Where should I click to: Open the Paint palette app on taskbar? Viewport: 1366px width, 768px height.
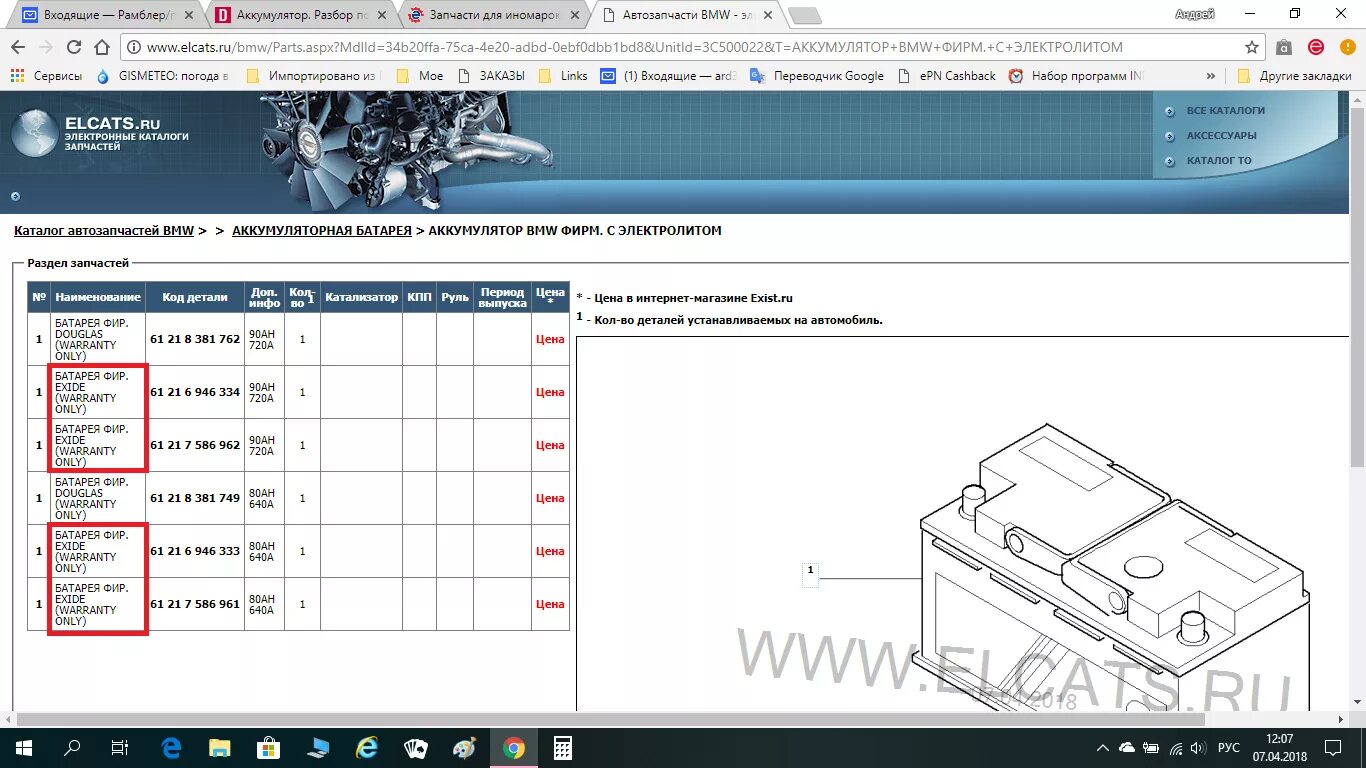click(465, 748)
